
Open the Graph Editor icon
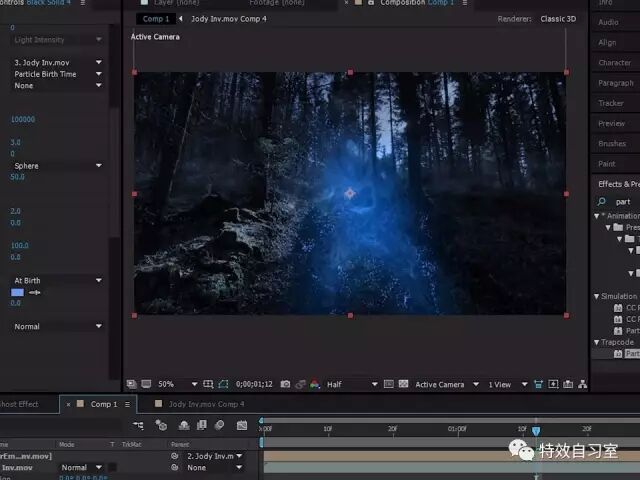[242, 425]
